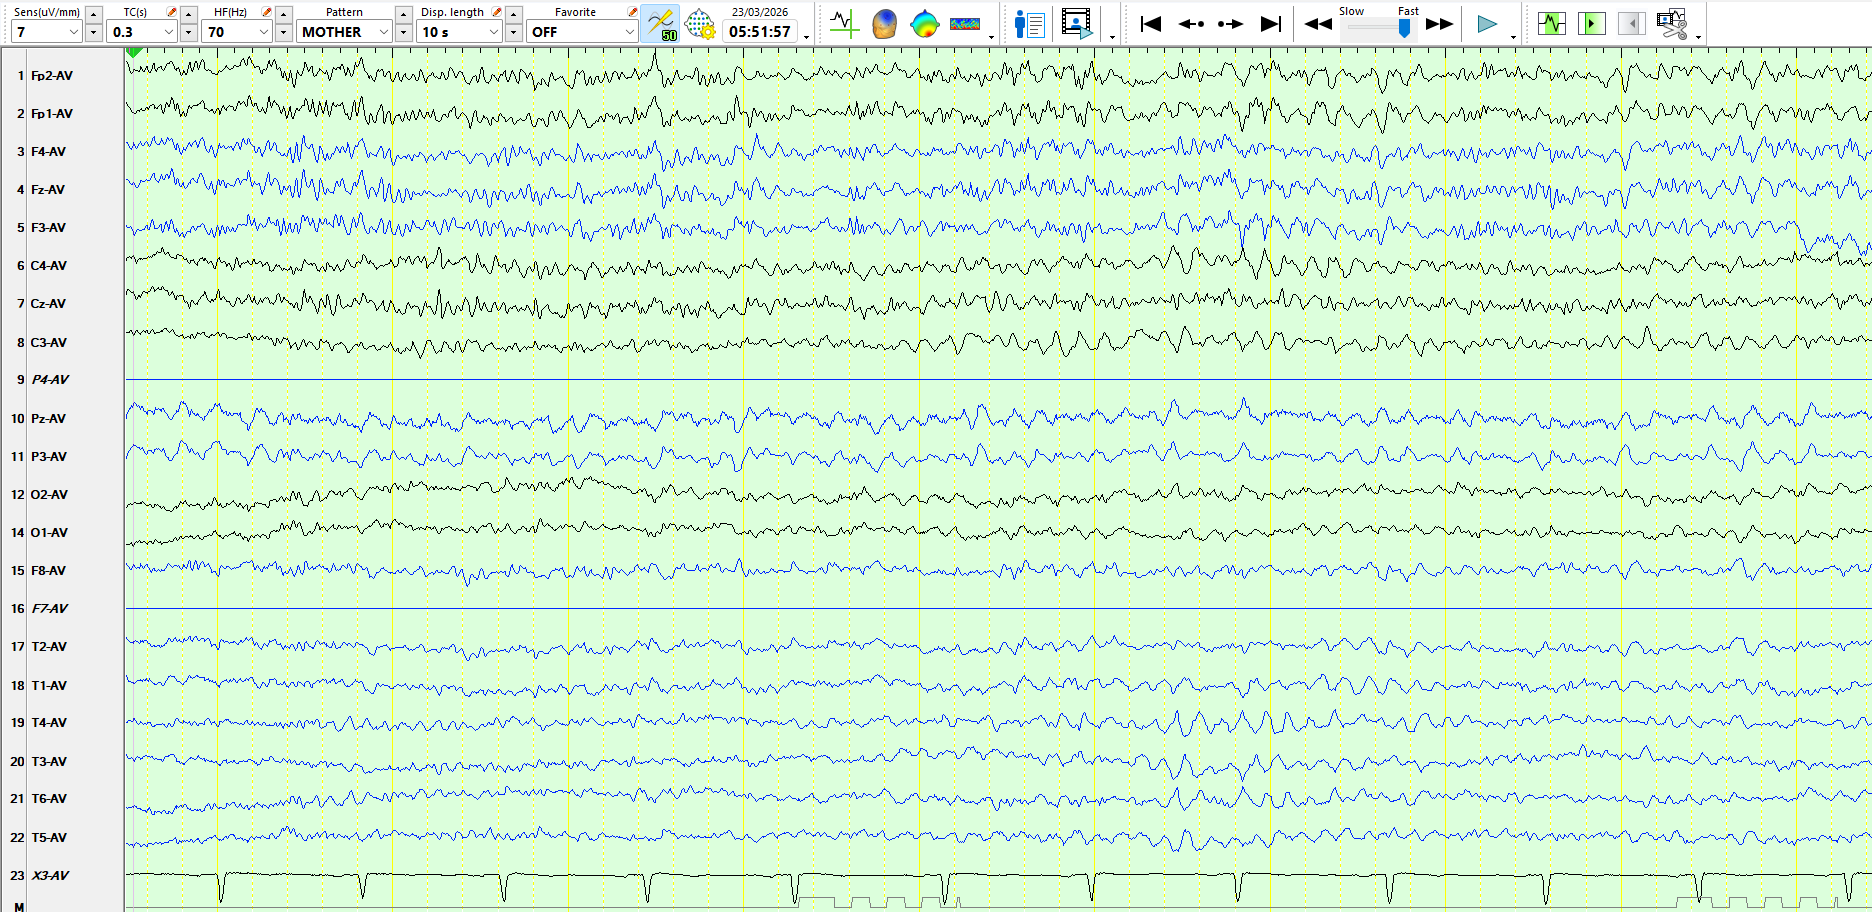Image resolution: width=1872 pixels, height=912 pixels.
Task: Select the Fp2-AV channel label
Action: (x=52, y=76)
